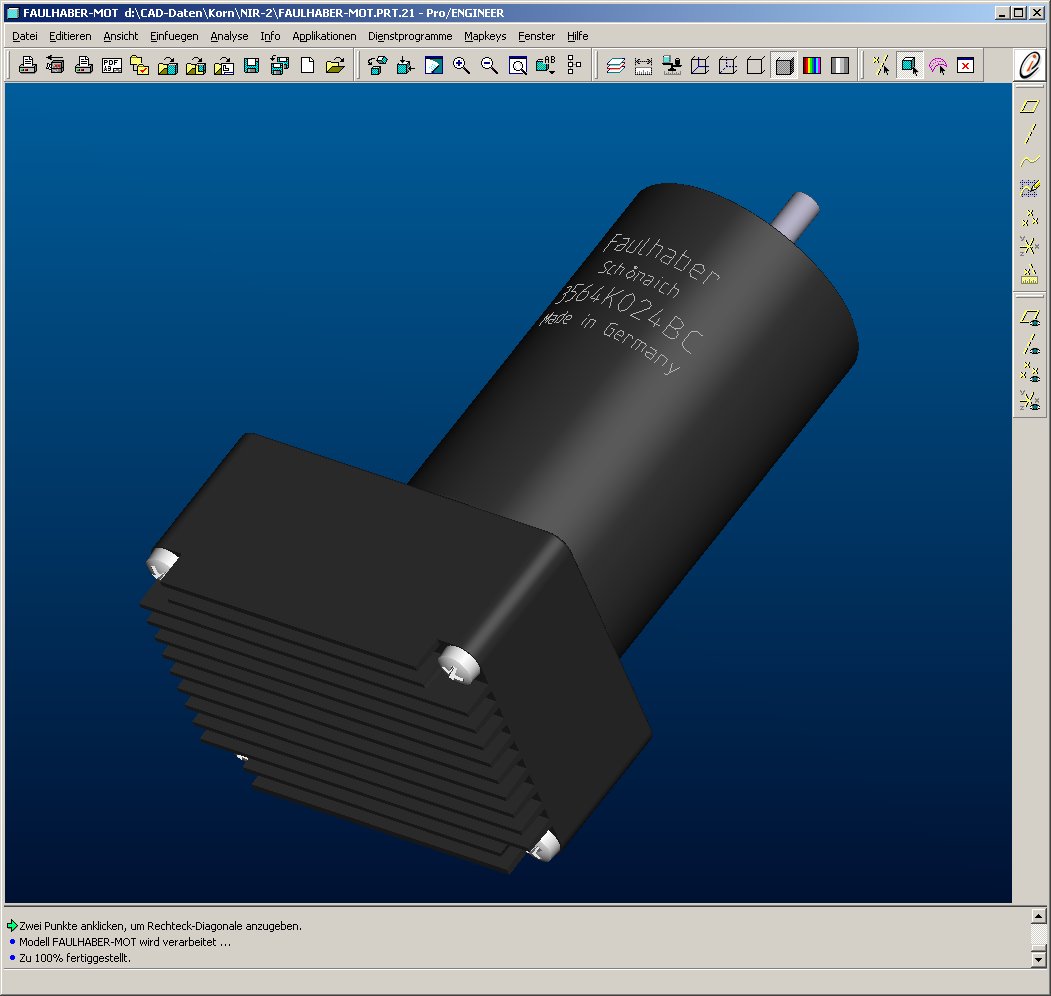Open the Hilfe menu
This screenshot has height=996, width=1051.
[x=578, y=36]
